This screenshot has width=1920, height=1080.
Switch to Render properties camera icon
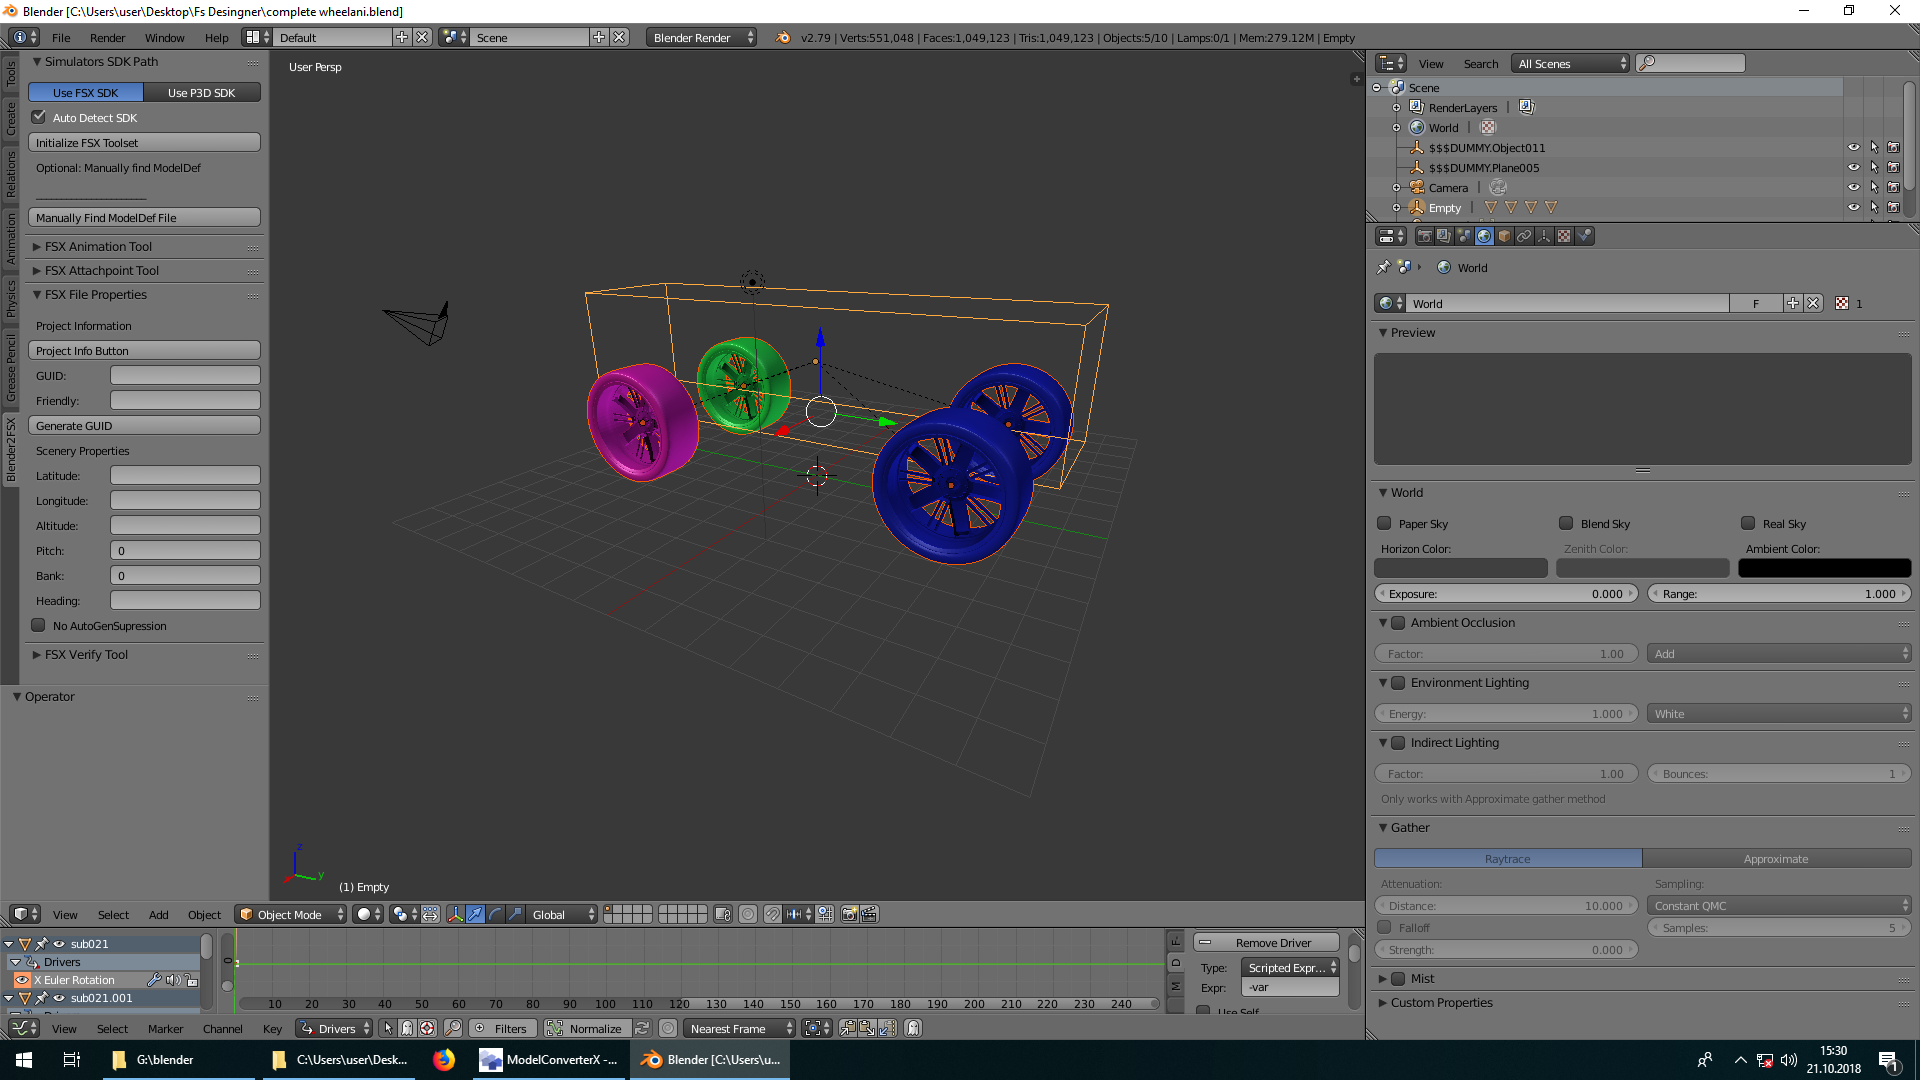point(1424,236)
